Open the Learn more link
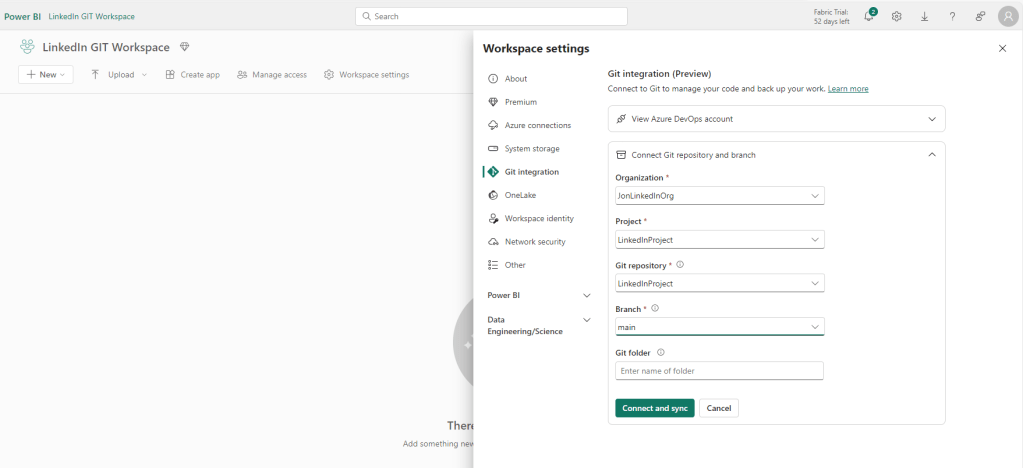The height and width of the screenshot is (468, 1023). tap(848, 89)
